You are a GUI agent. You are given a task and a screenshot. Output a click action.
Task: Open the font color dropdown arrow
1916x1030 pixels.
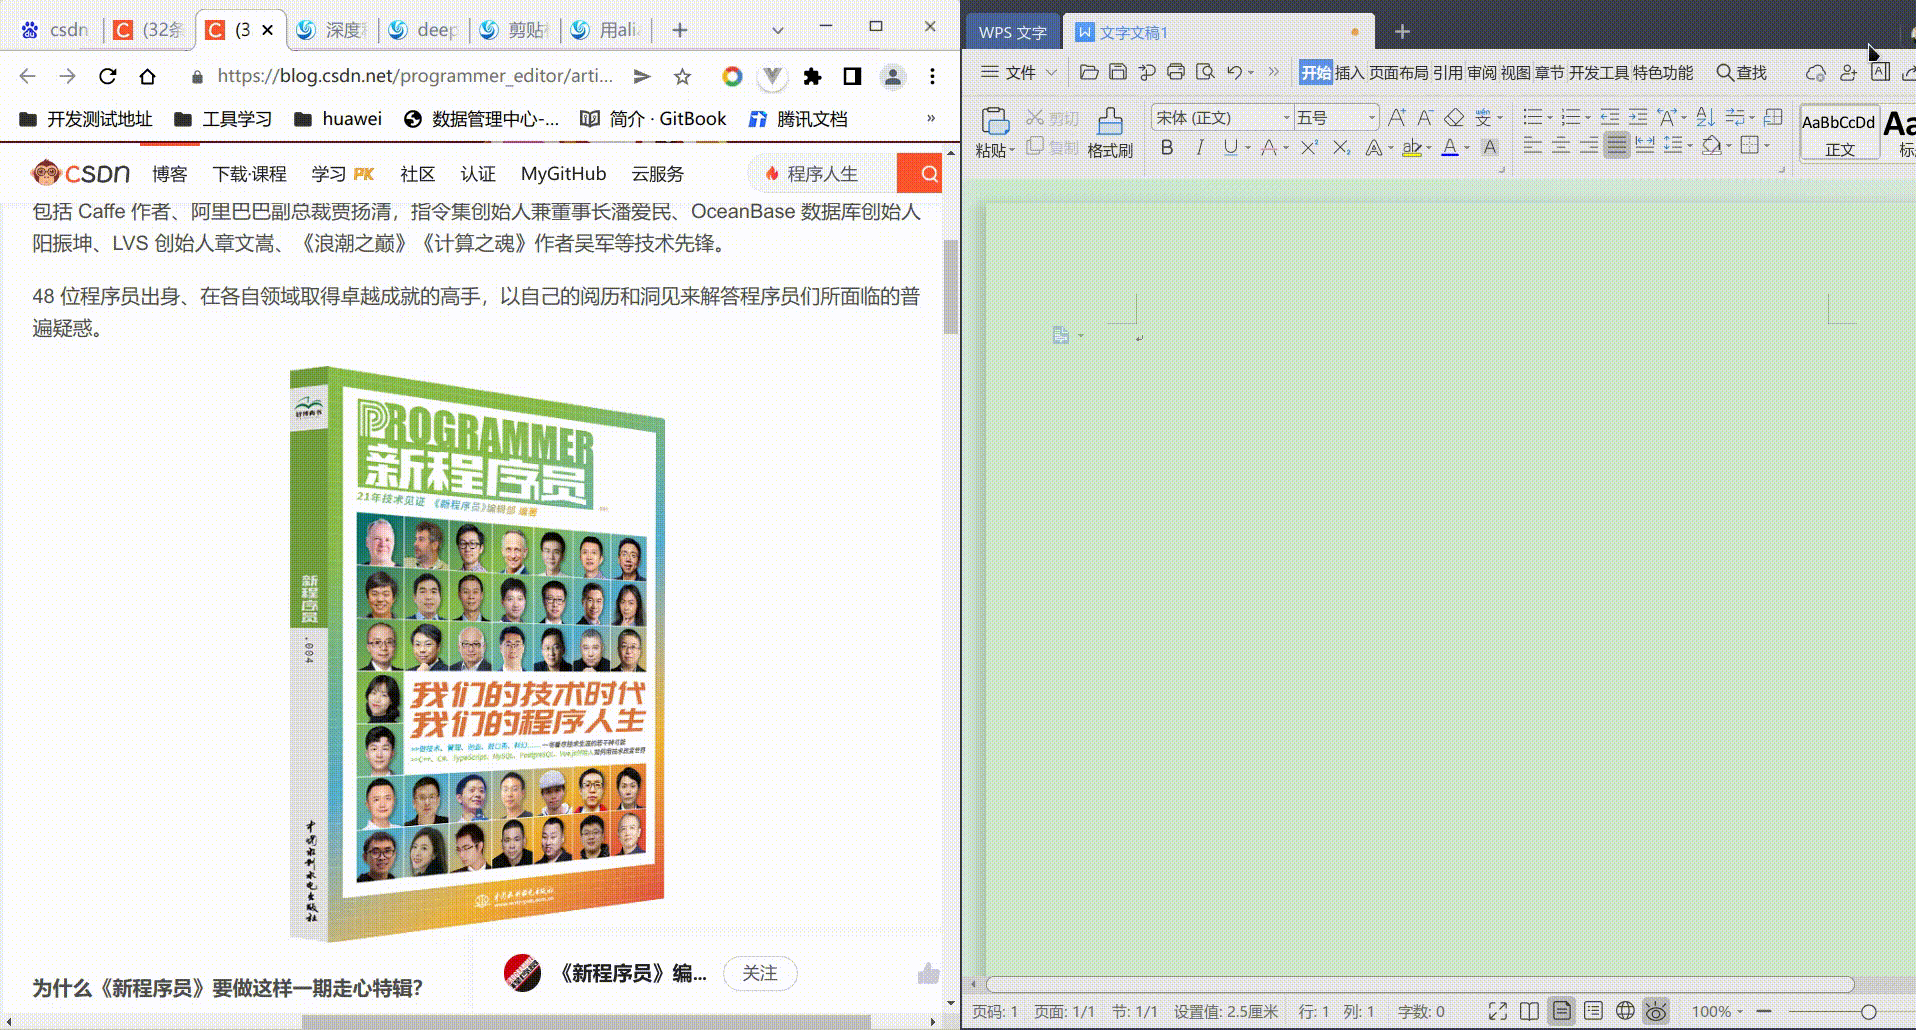click(1465, 147)
